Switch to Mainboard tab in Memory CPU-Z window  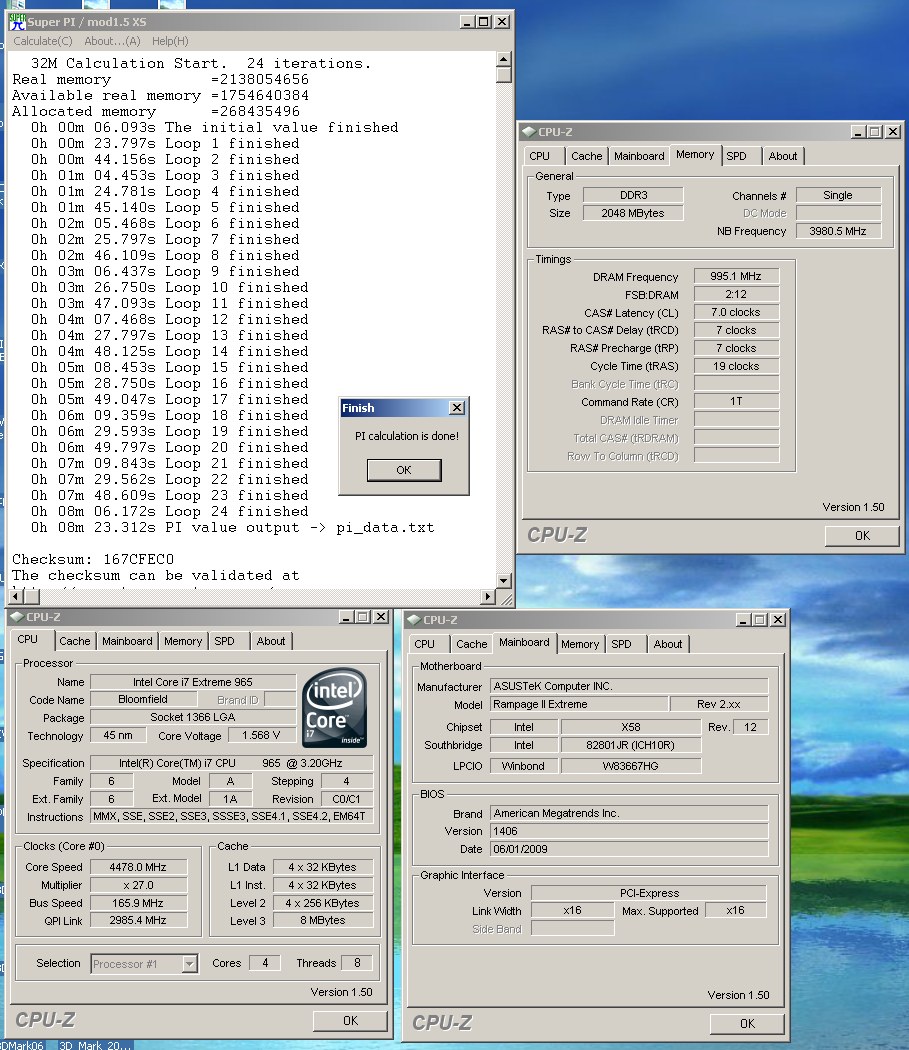pos(639,156)
